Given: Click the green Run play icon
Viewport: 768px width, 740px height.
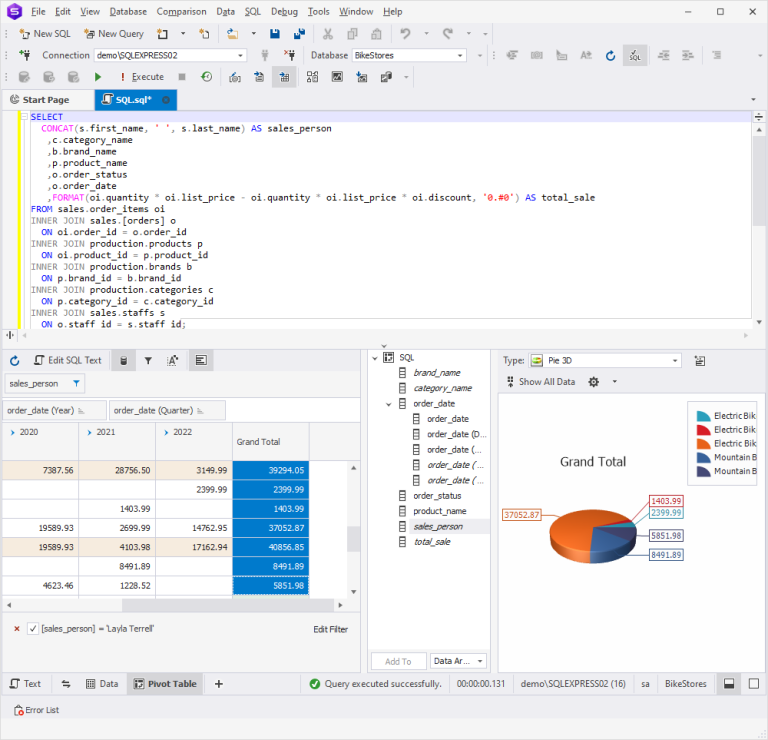Looking at the screenshot, I should tap(98, 77).
